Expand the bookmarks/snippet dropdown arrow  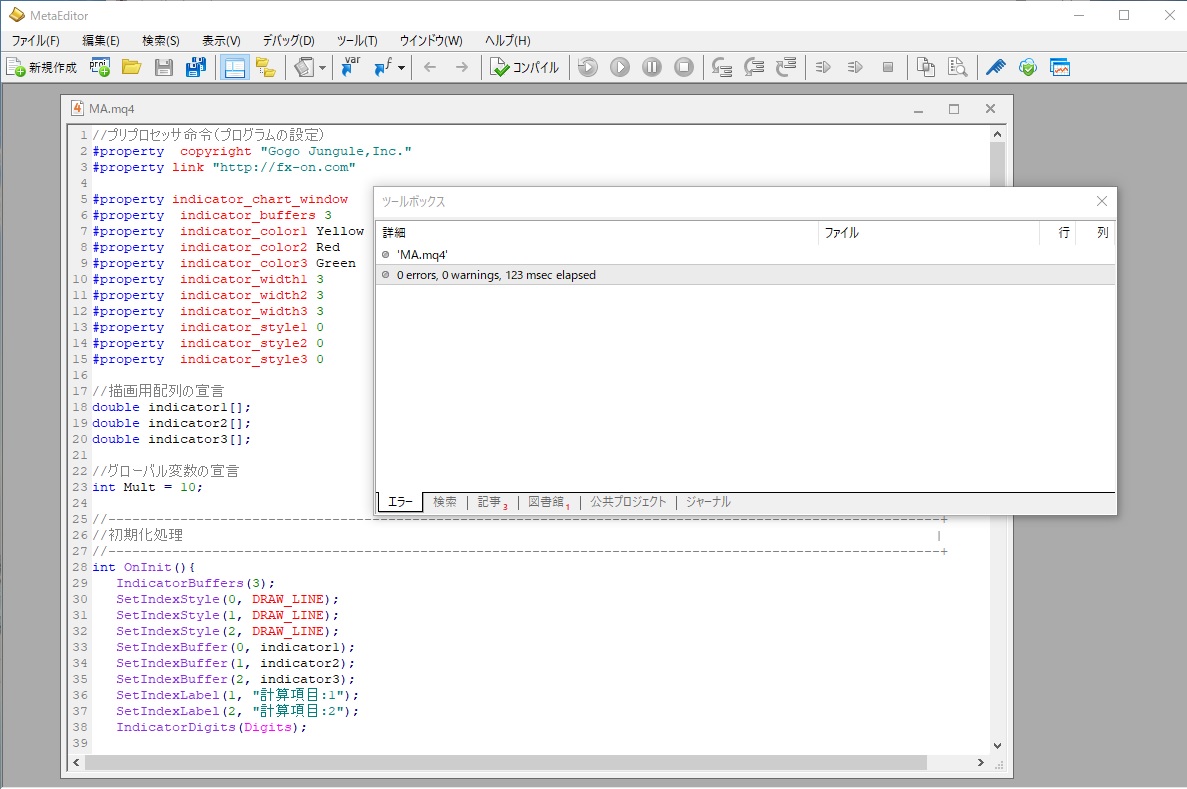322,67
